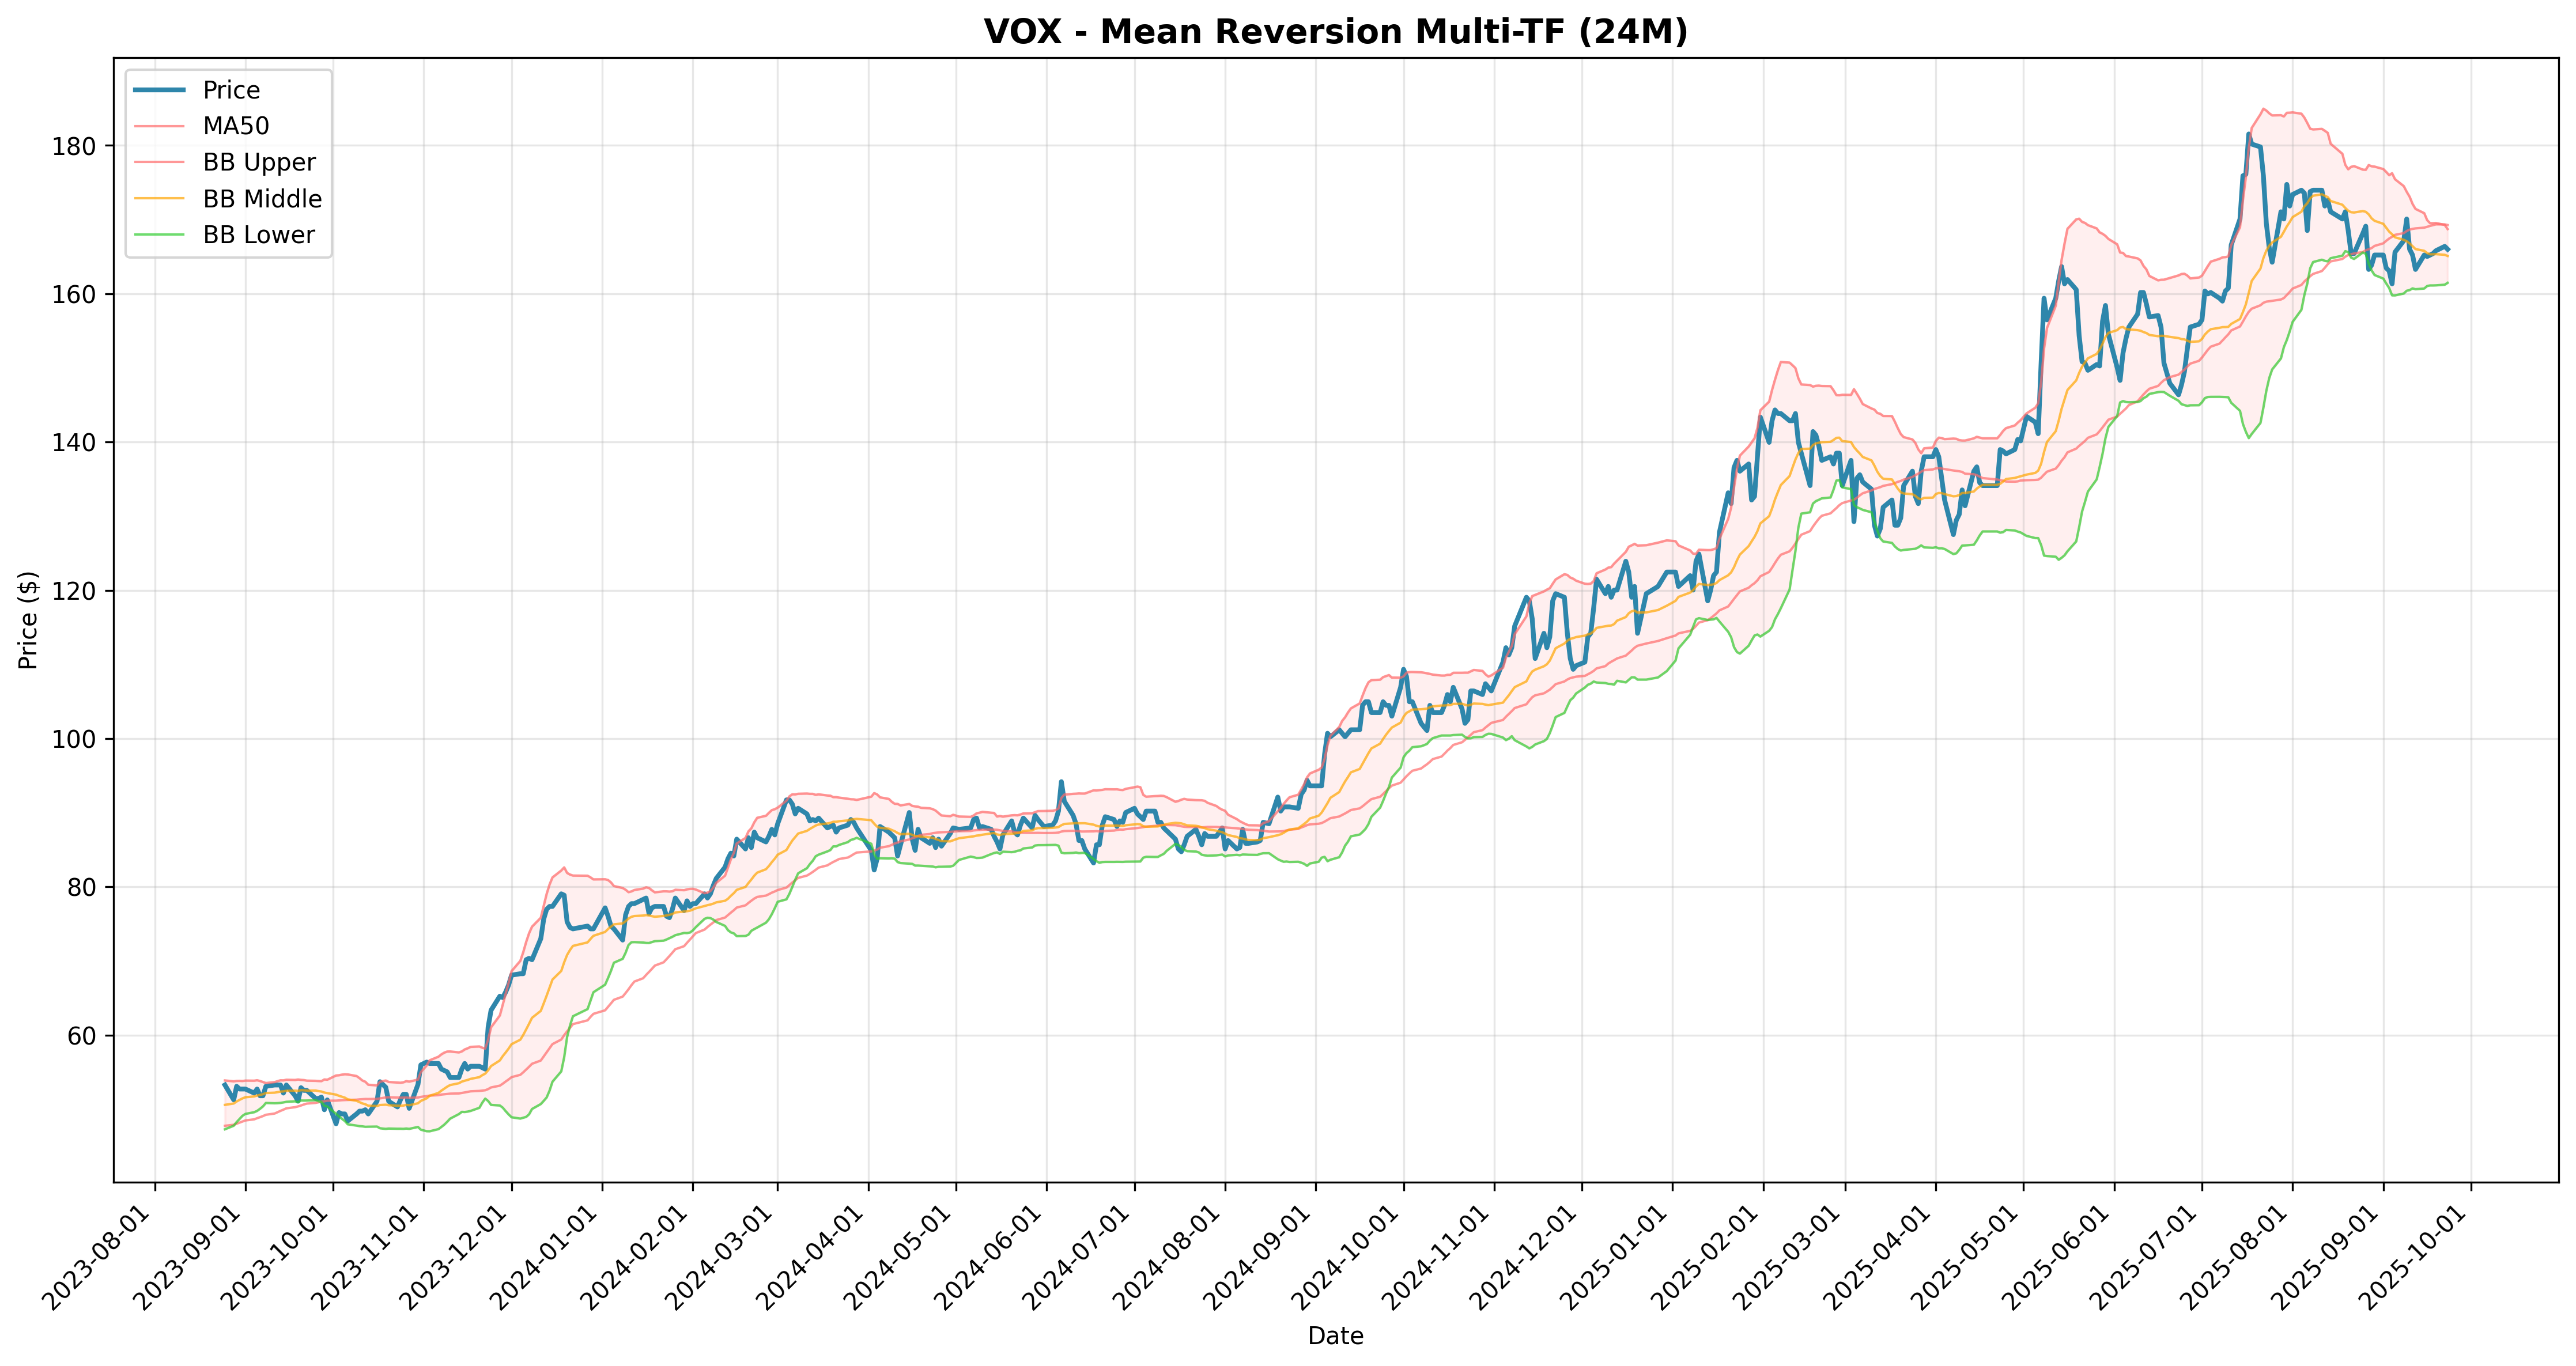Click the price peak above 180 in July 2025
The height and width of the screenshot is (1366, 2576).
[x=2248, y=135]
